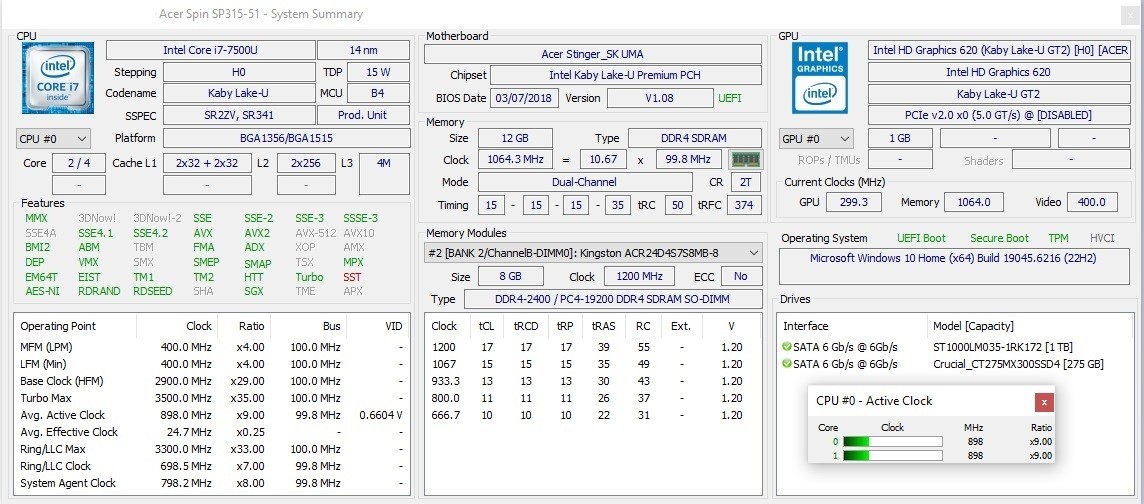The width and height of the screenshot is (1144, 504).
Task: Click the 666.7 clock timing row
Action: coord(592,415)
